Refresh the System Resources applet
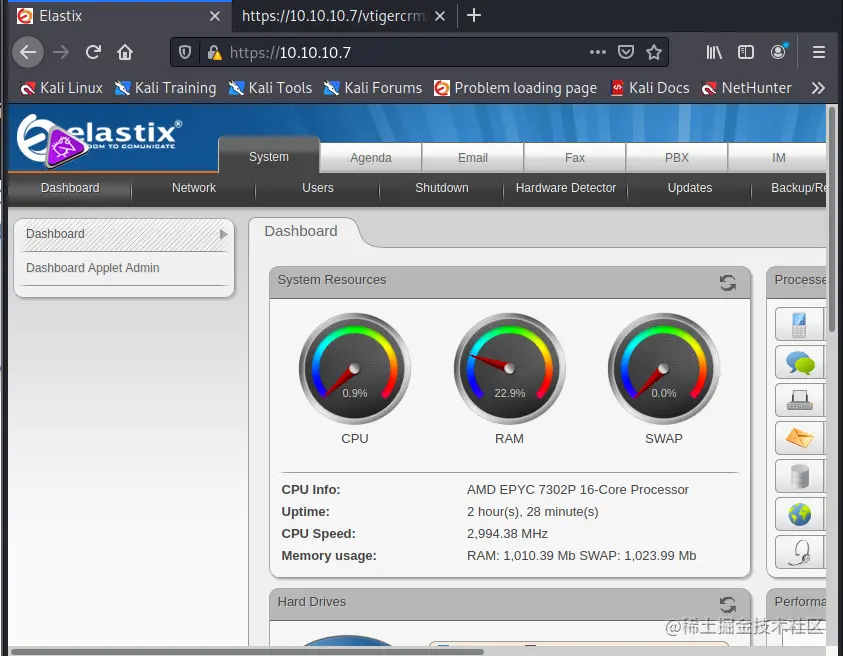The image size is (843, 656). click(727, 282)
